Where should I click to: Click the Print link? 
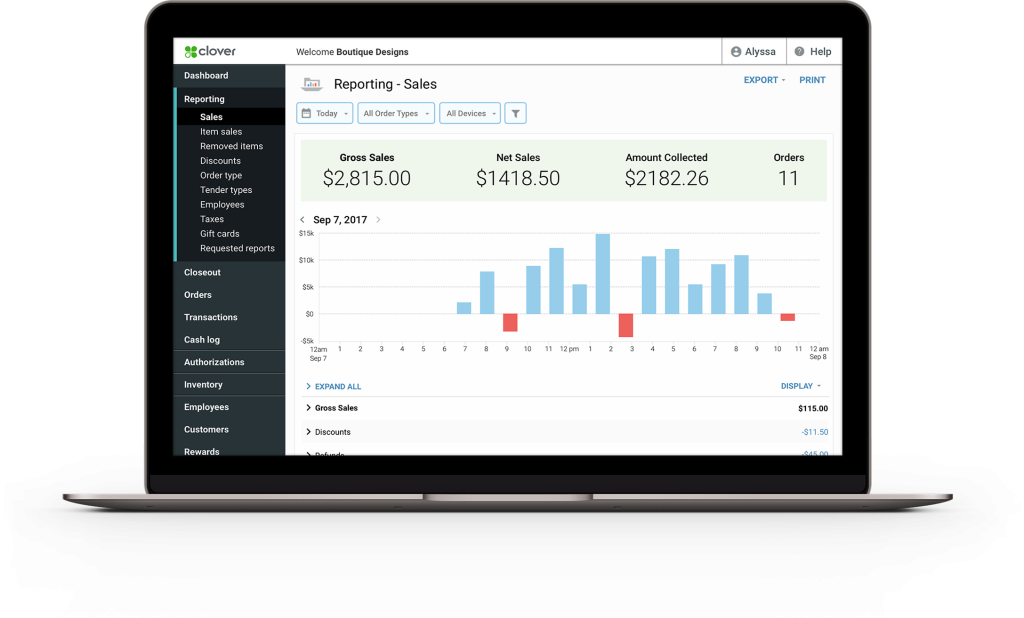[812, 80]
